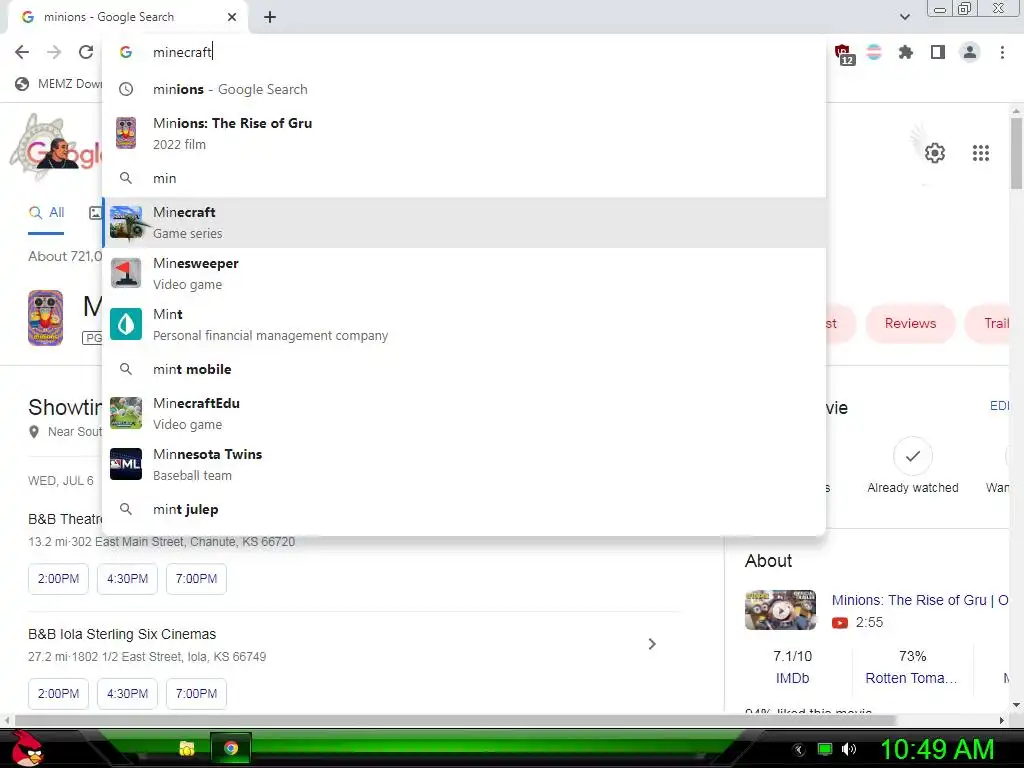Select the 2:00PM showtime at B&B Theatres Chanute
This screenshot has width=1024, height=768.
coord(58,579)
